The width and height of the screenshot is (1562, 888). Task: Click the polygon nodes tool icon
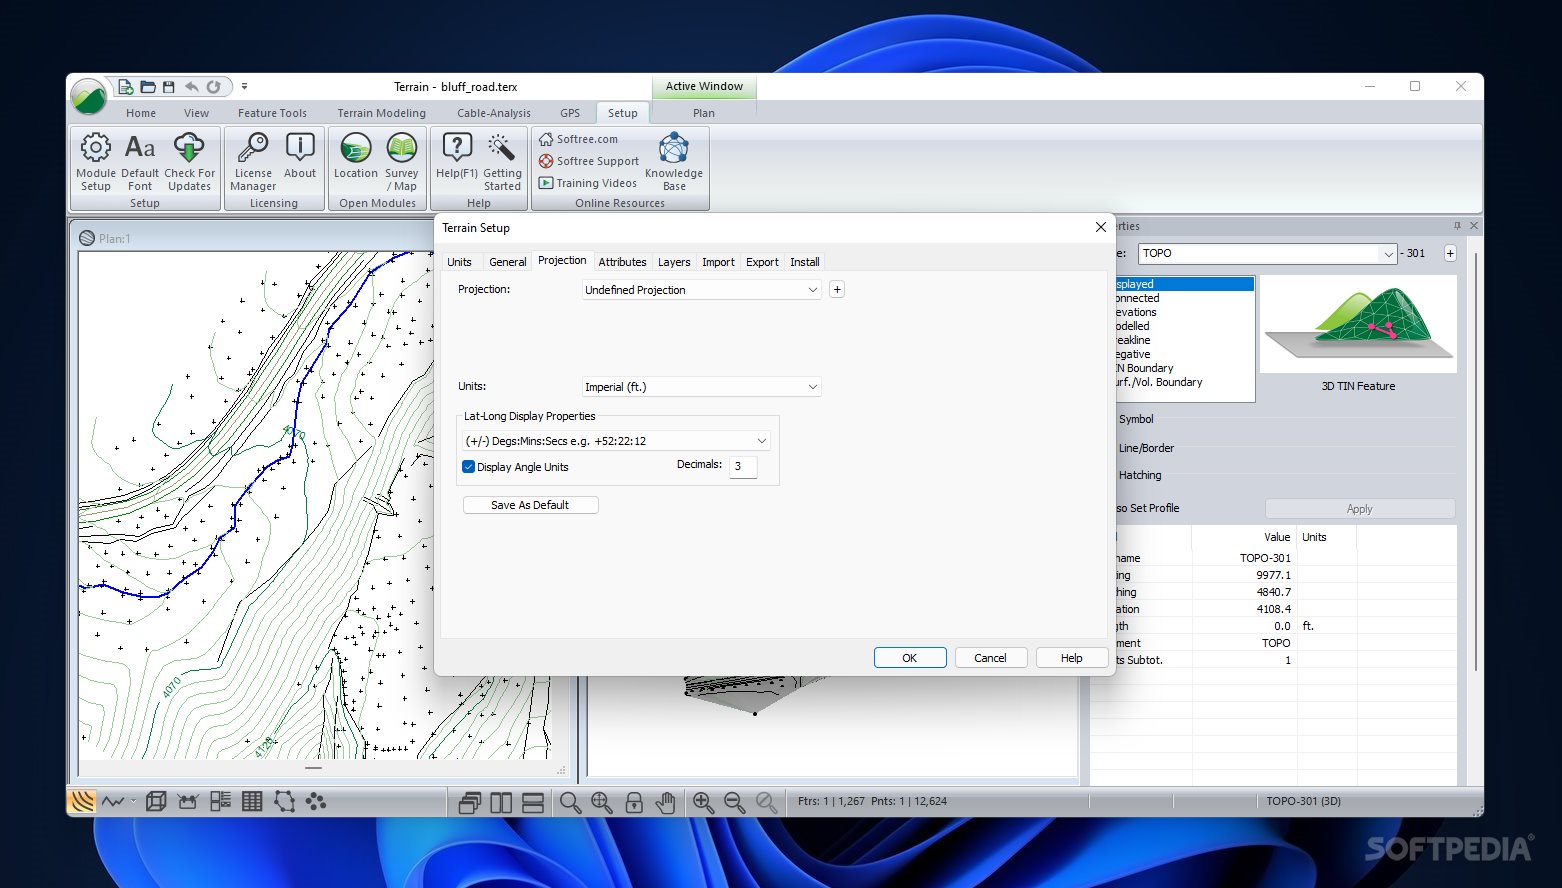click(x=285, y=801)
